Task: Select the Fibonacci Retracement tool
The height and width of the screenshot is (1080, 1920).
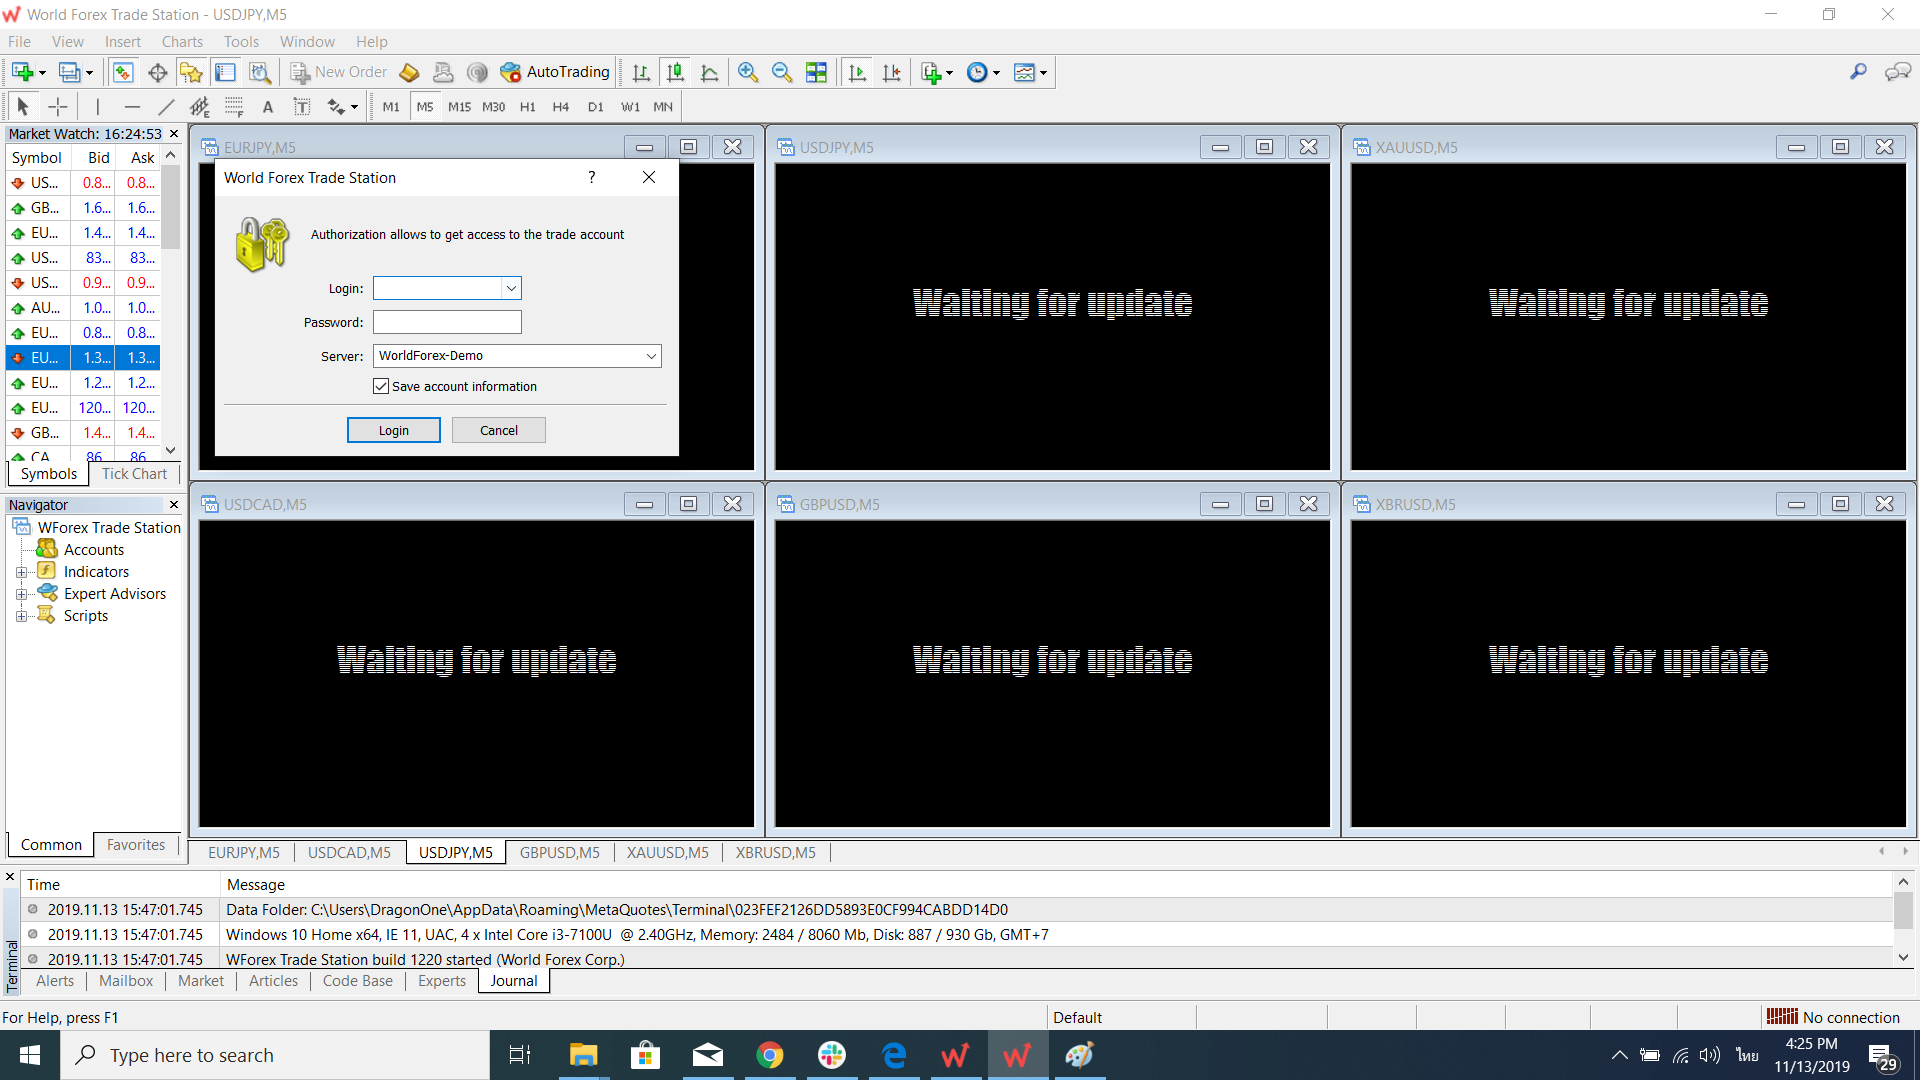Action: point(234,106)
